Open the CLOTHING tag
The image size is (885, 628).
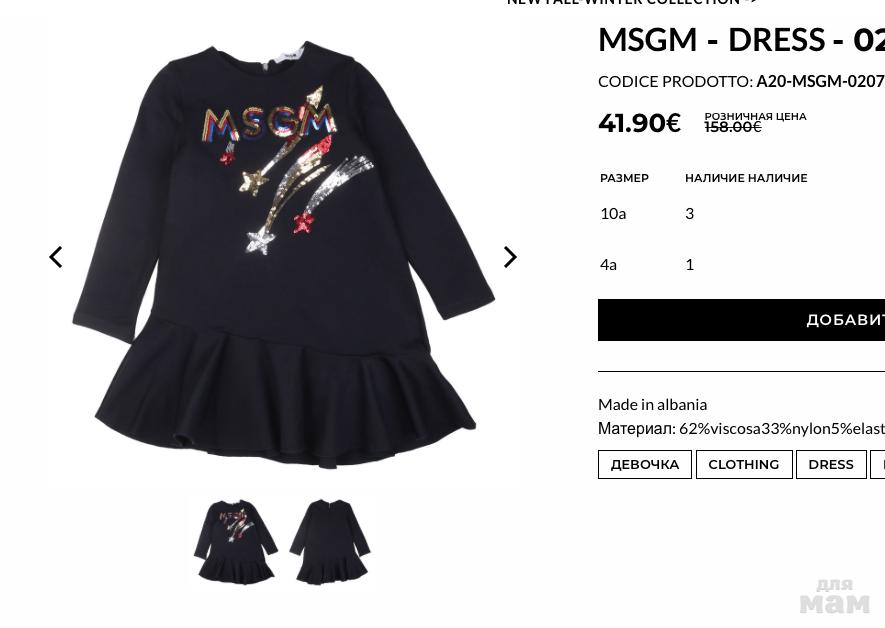(744, 464)
